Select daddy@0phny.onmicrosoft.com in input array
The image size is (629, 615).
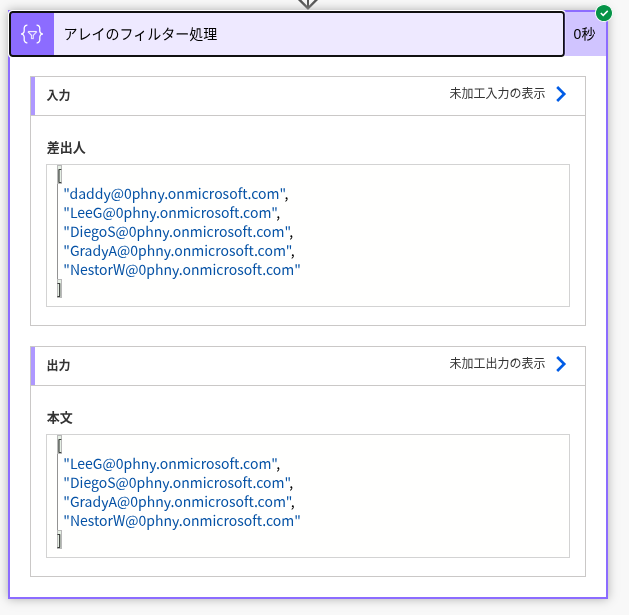(174, 194)
